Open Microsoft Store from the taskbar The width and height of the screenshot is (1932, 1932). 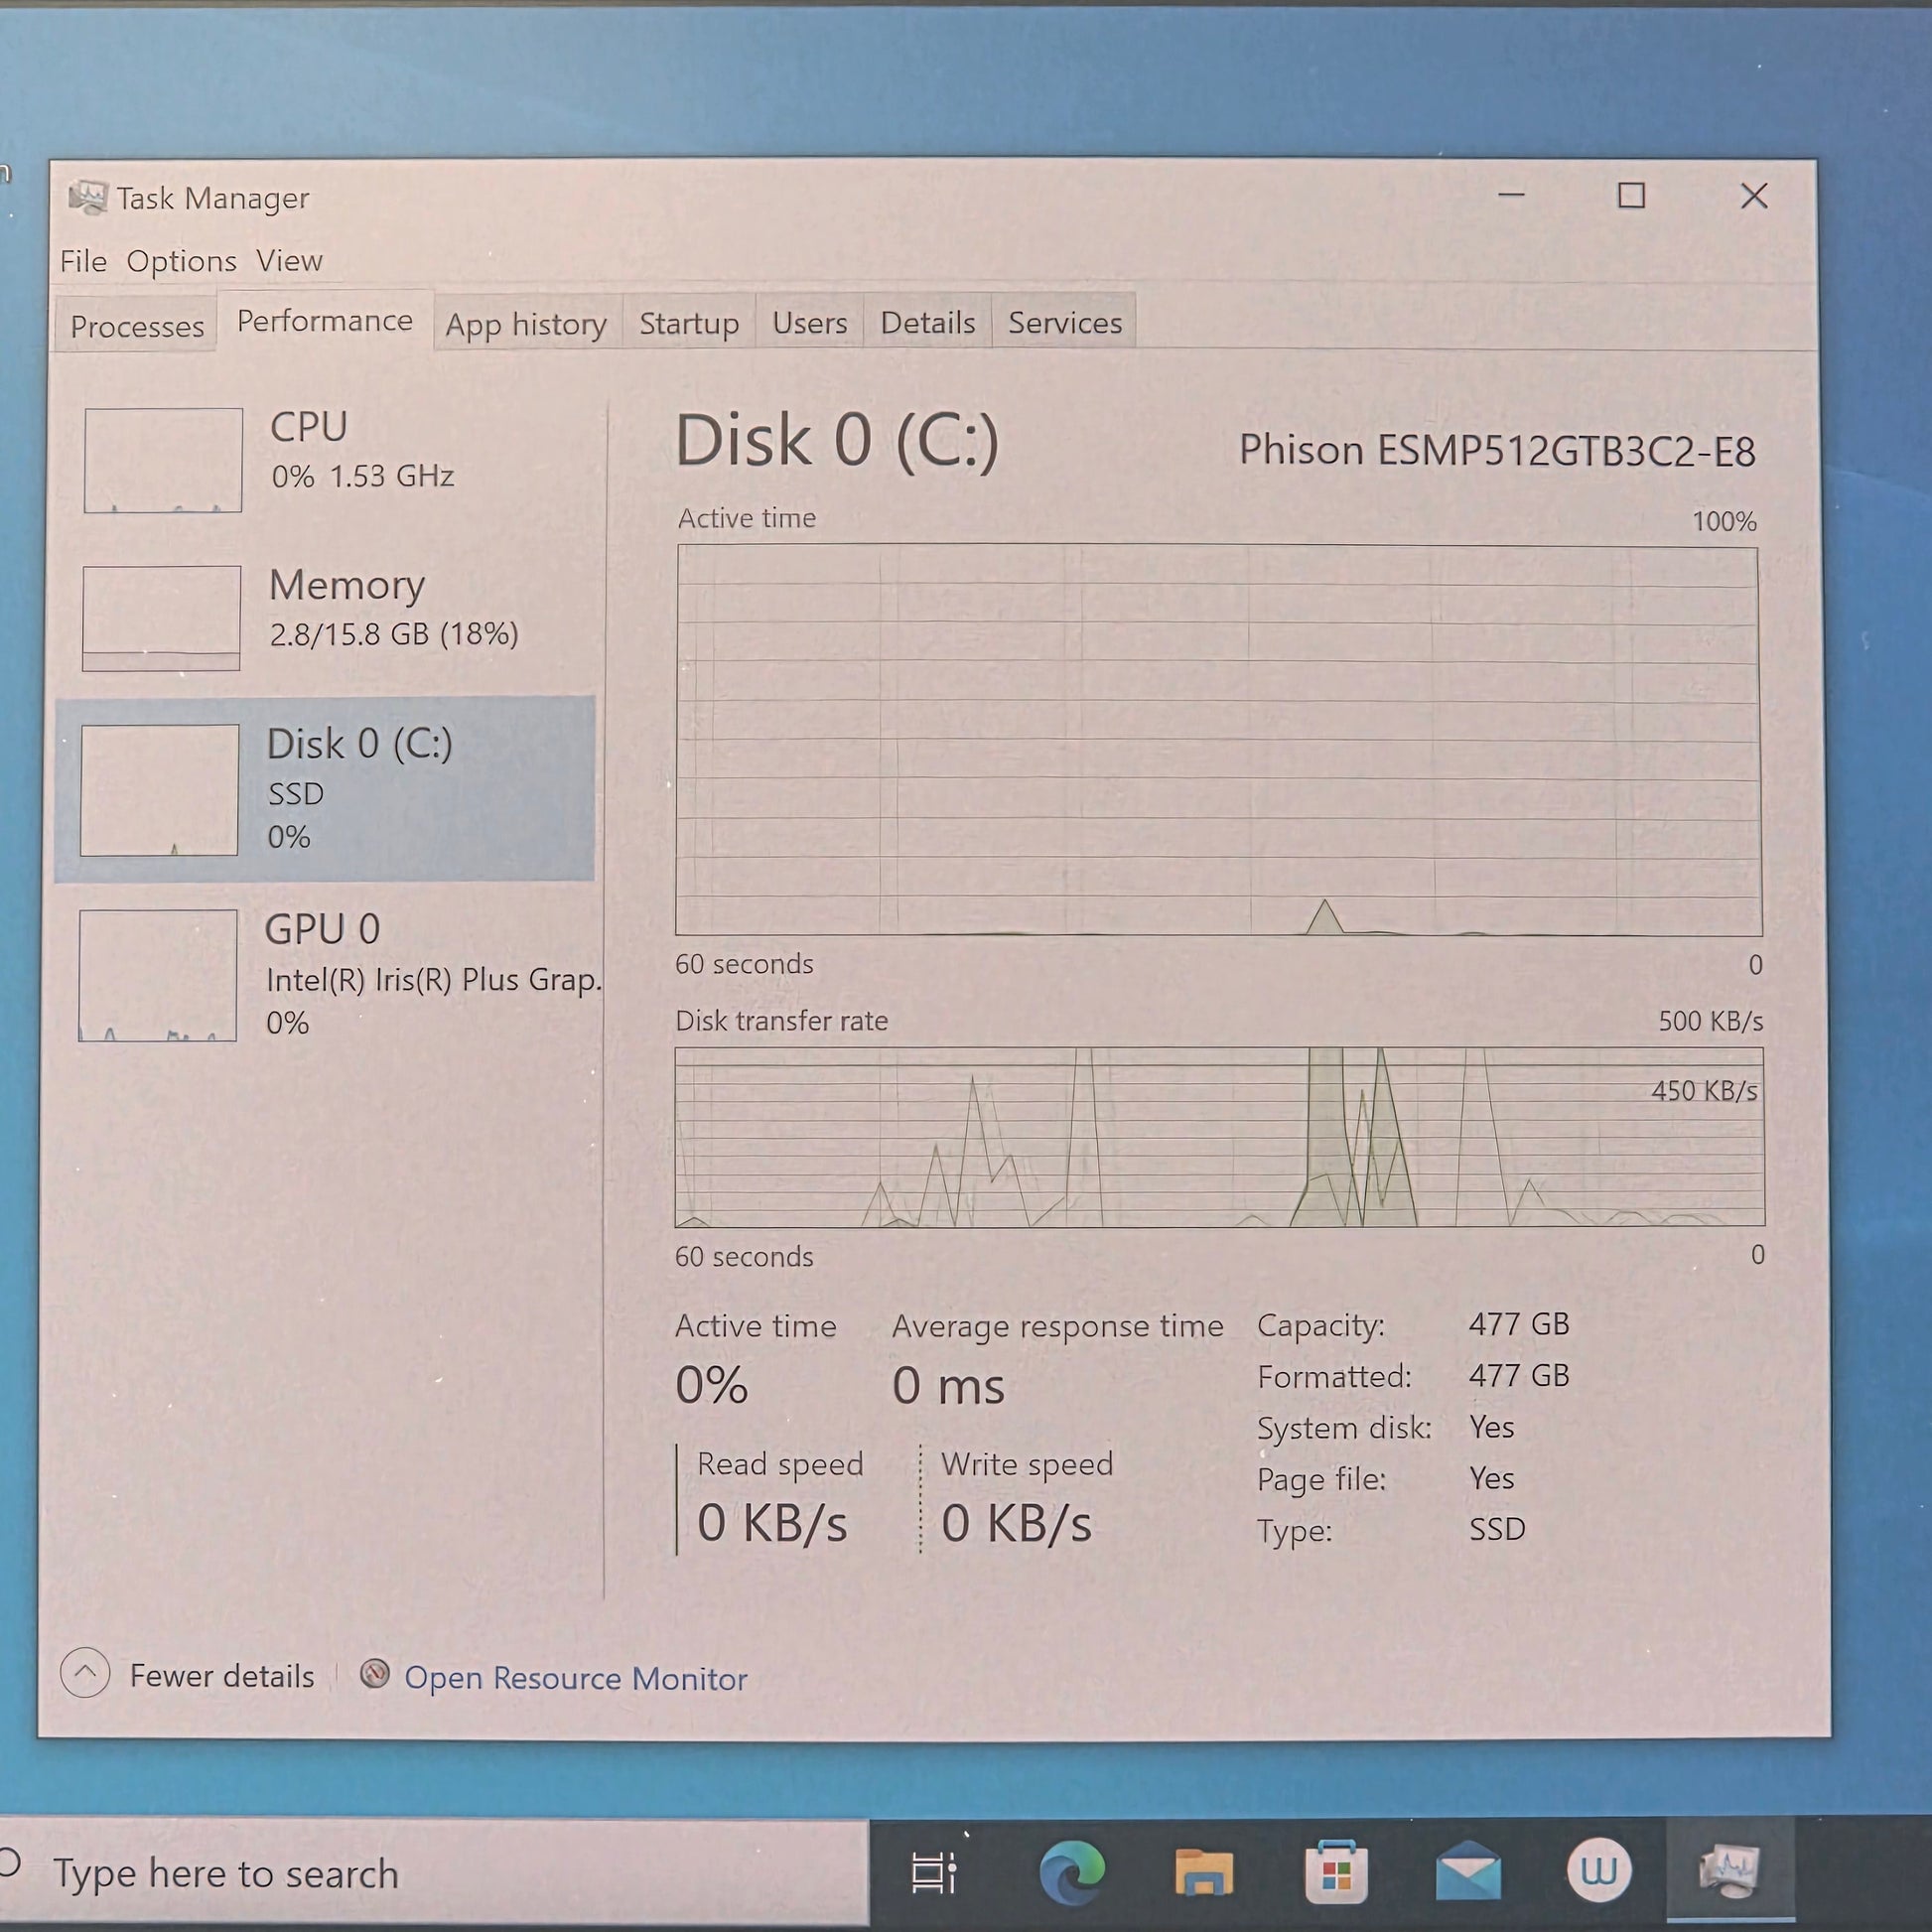[x=1336, y=1871]
